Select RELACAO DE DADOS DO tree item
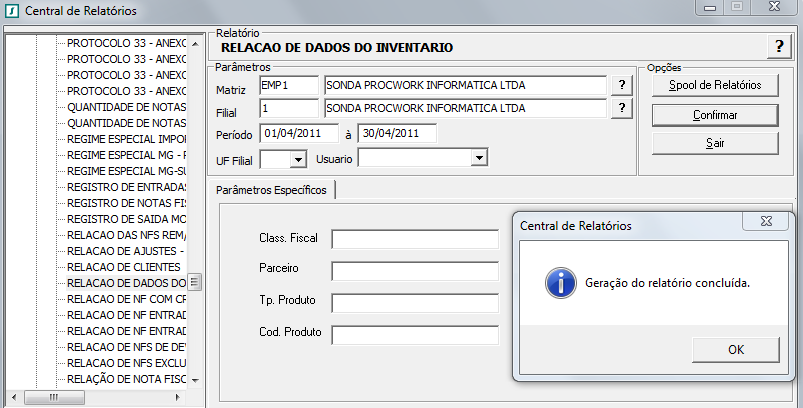This screenshot has width=803, height=408. tap(126, 283)
